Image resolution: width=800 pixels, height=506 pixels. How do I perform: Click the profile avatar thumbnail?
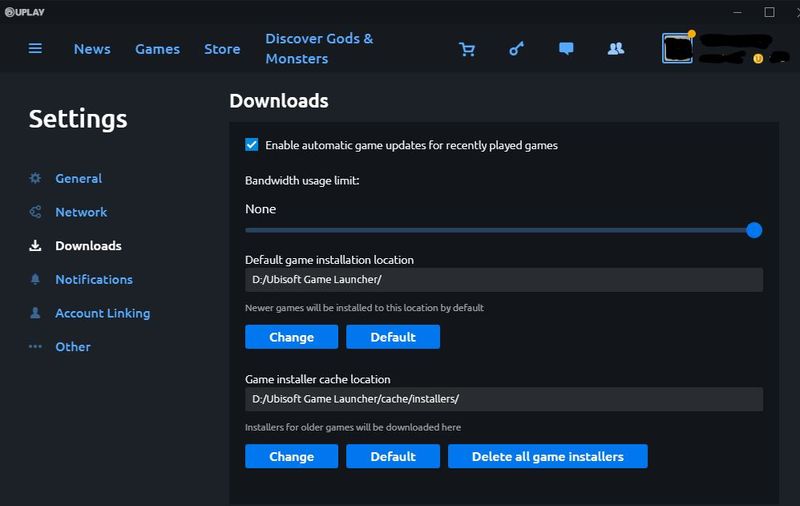[x=678, y=48]
